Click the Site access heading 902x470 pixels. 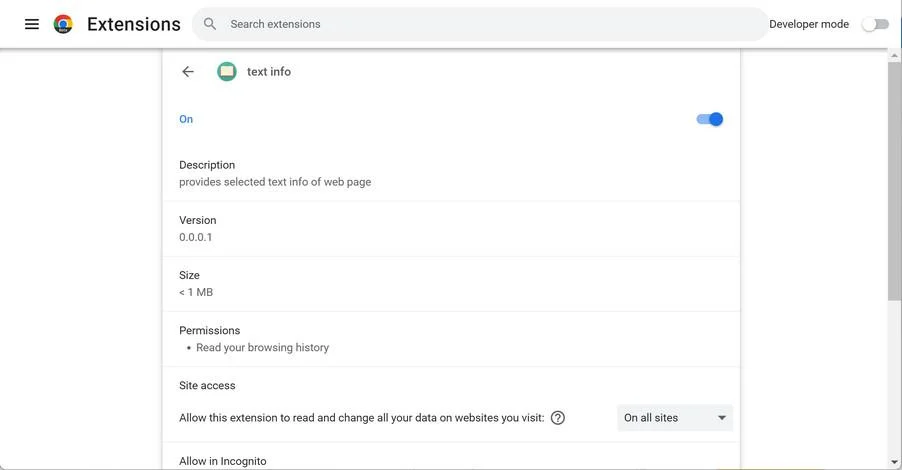[x=207, y=385]
